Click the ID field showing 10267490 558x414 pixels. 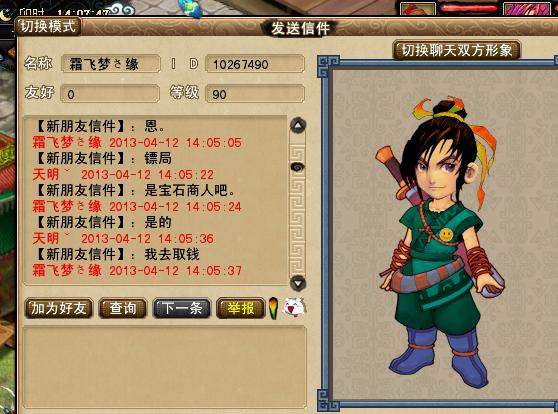pos(255,64)
